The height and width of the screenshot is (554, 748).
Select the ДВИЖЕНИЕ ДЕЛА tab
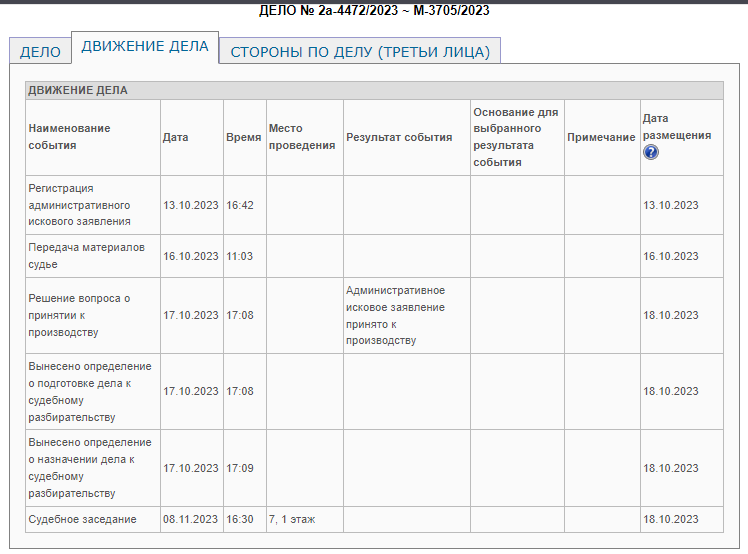pos(145,46)
